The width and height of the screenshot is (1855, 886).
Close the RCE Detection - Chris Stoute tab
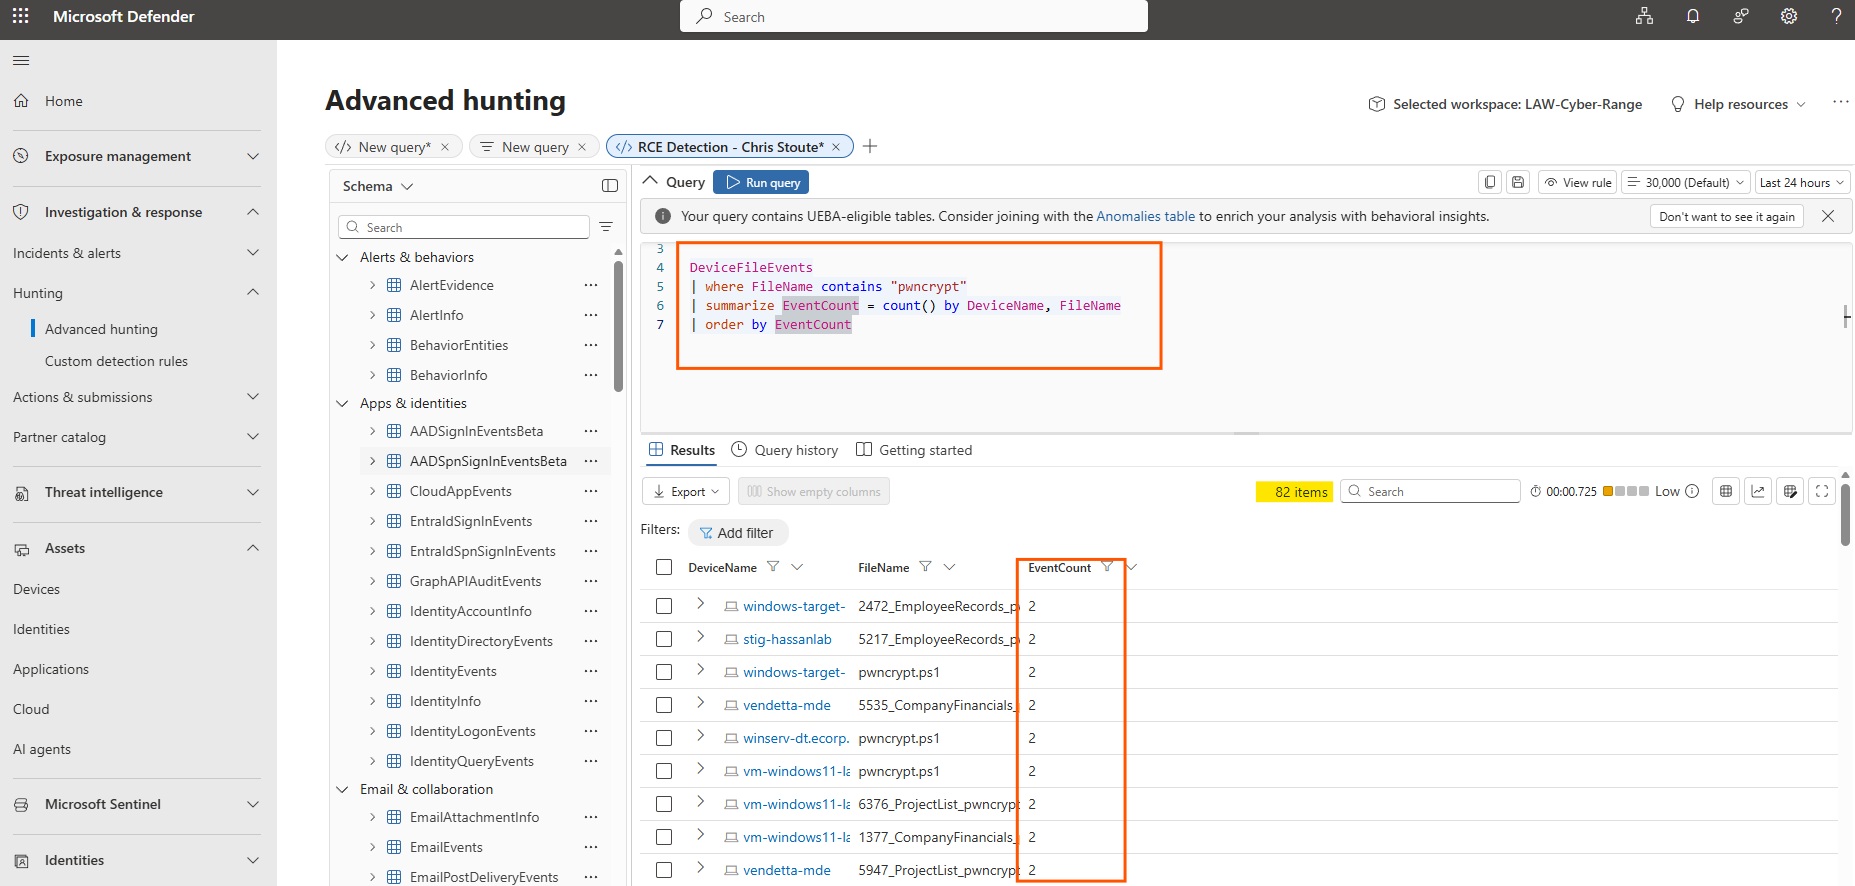coord(836,147)
